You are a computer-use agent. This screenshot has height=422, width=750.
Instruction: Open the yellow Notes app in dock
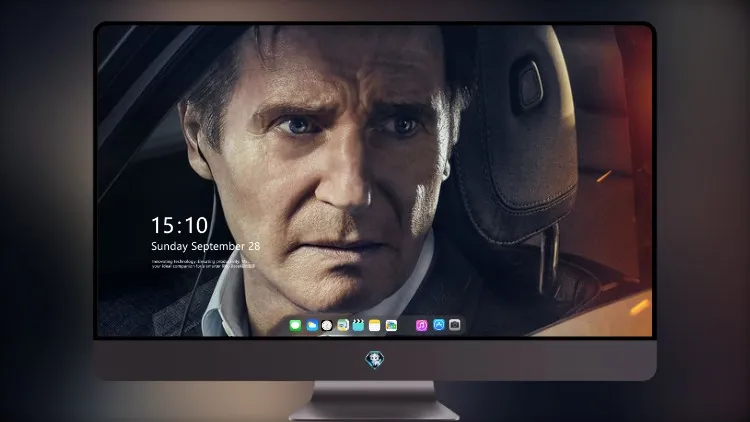tap(375, 325)
